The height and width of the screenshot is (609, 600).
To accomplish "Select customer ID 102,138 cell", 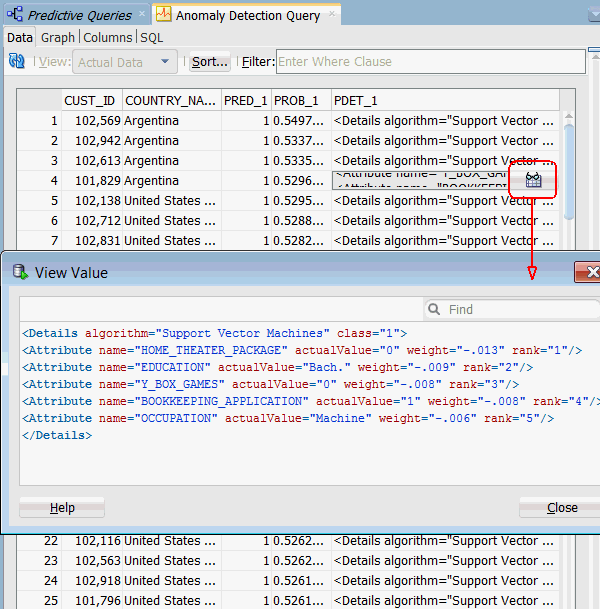I will [92, 201].
